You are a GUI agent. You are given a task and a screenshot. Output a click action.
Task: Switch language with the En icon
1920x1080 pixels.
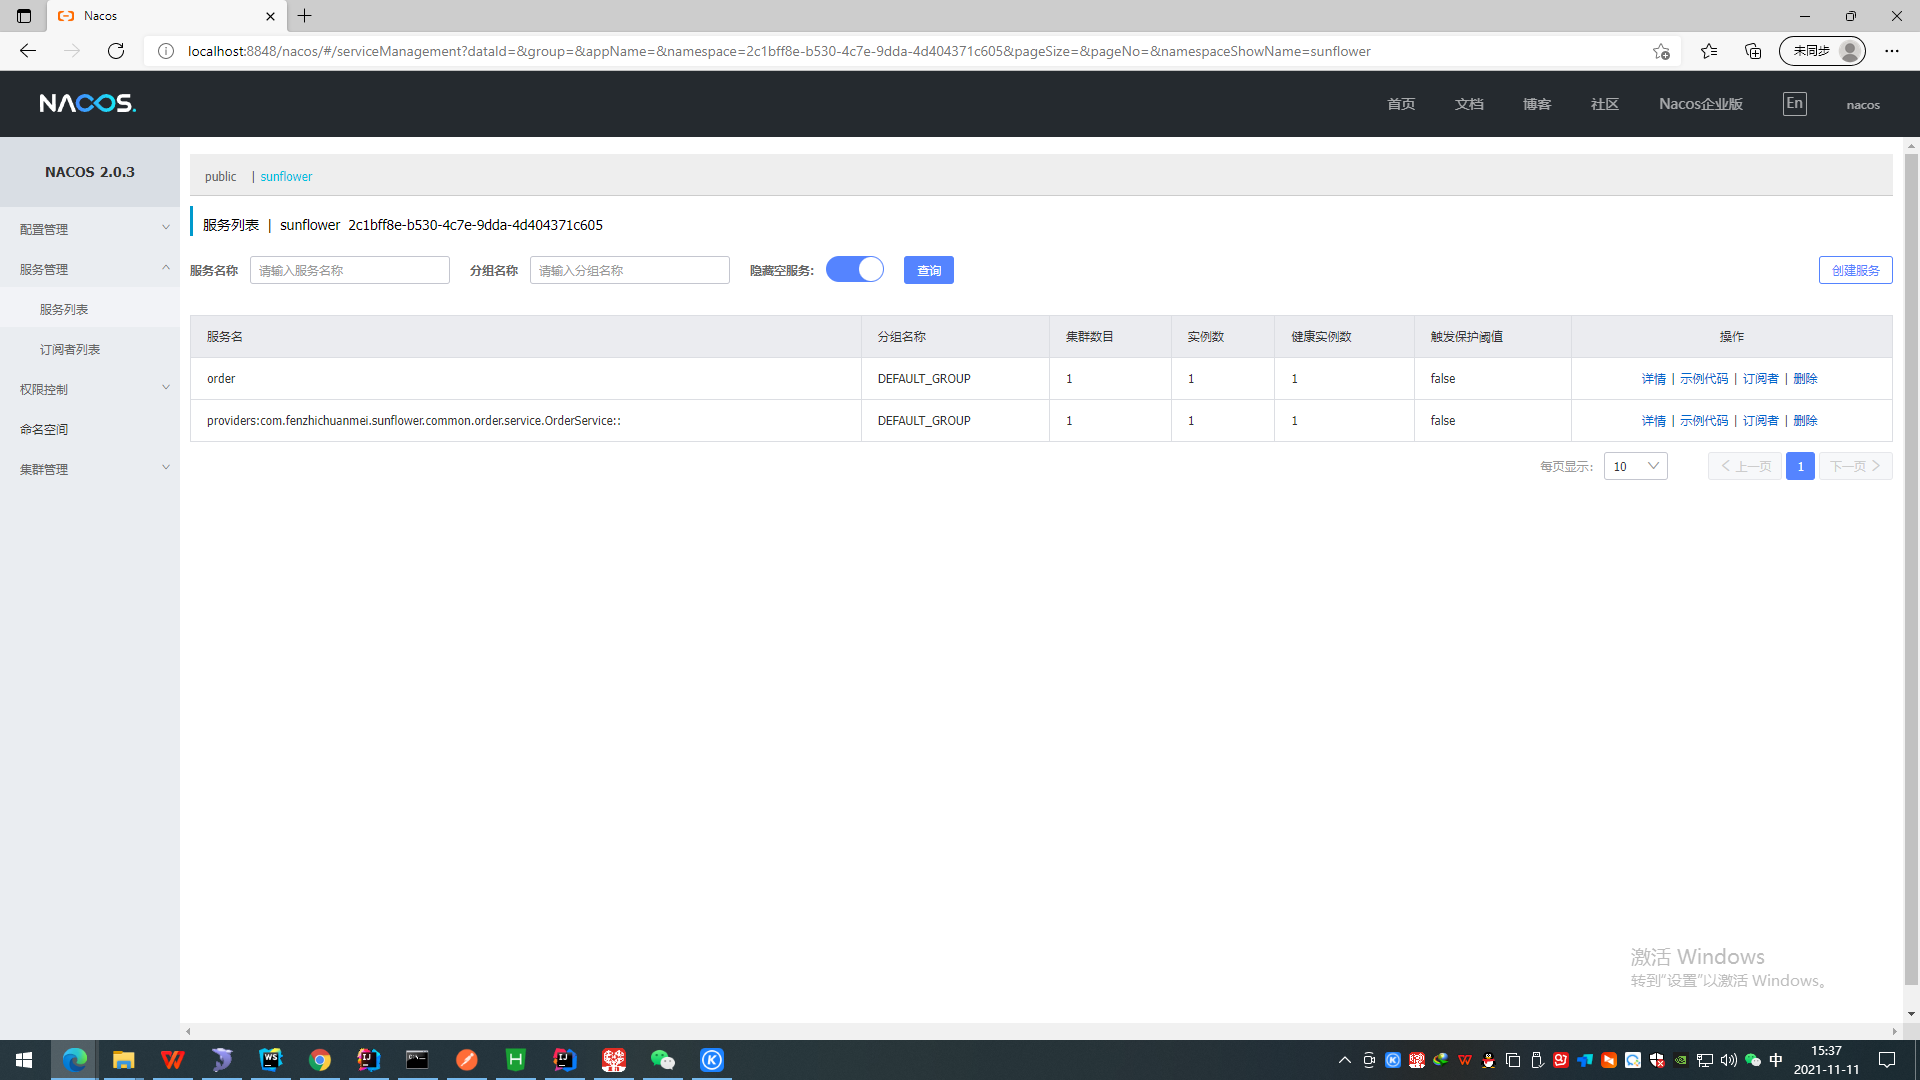click(1794, 103)
